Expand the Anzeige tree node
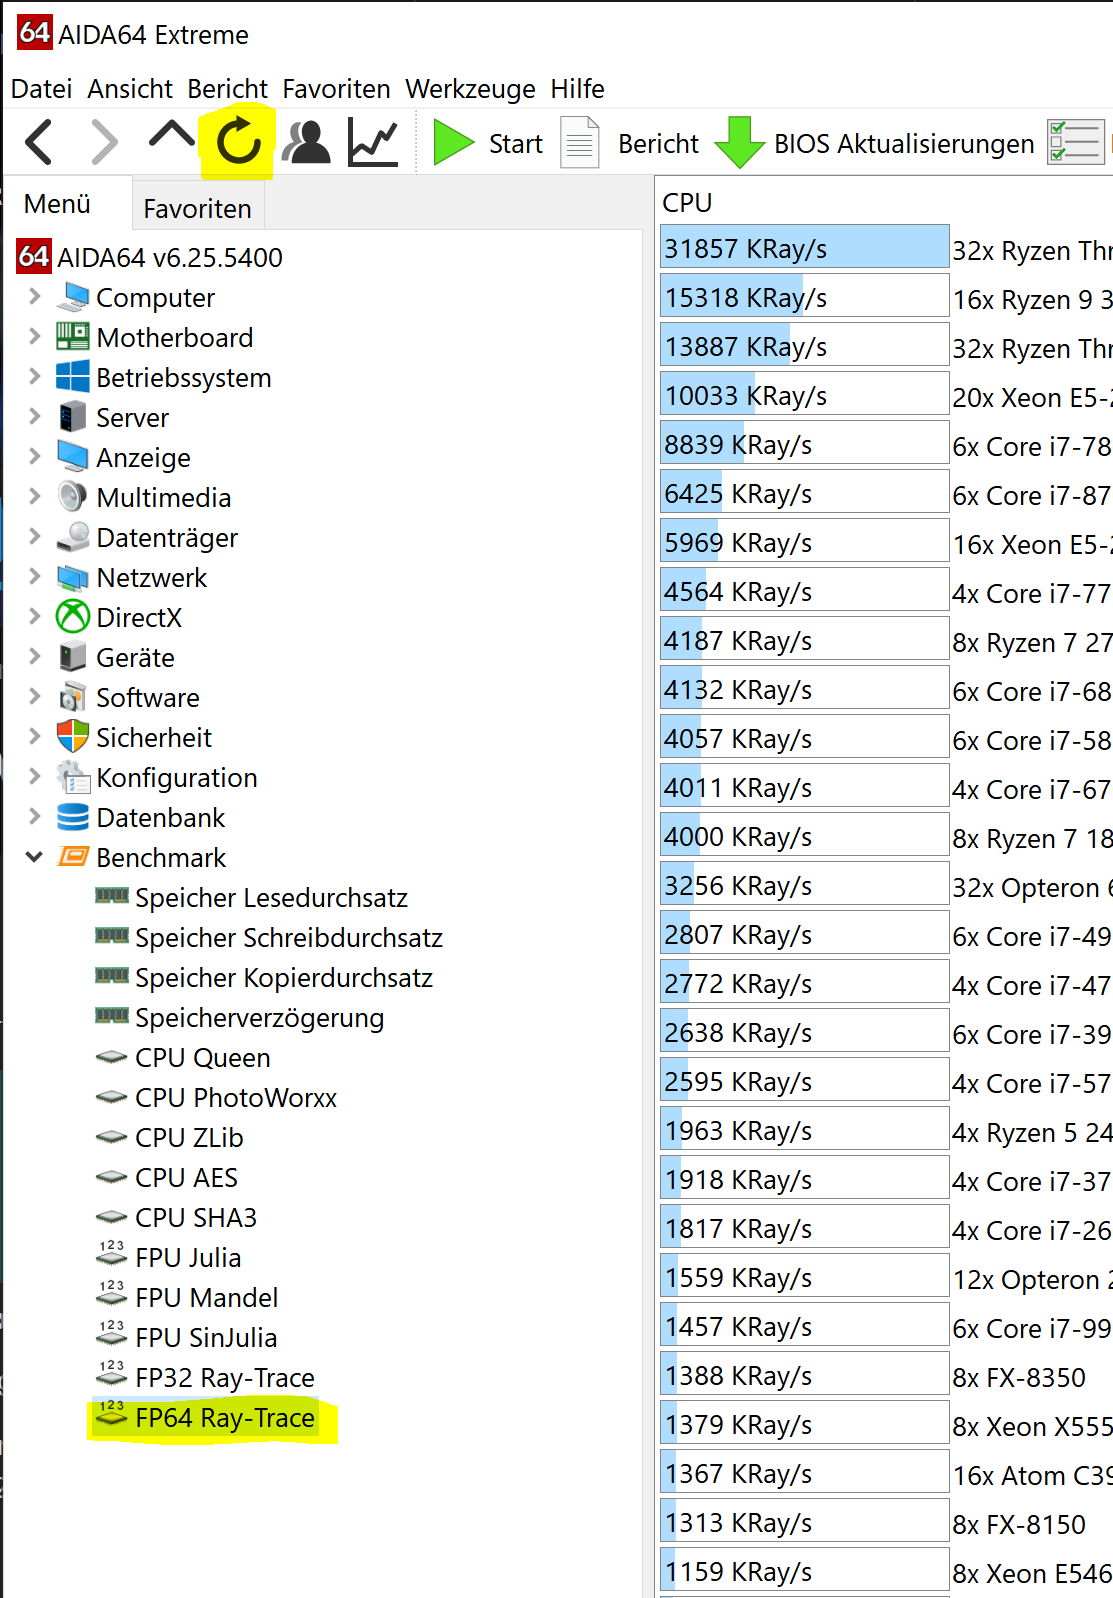 (35, 456)
